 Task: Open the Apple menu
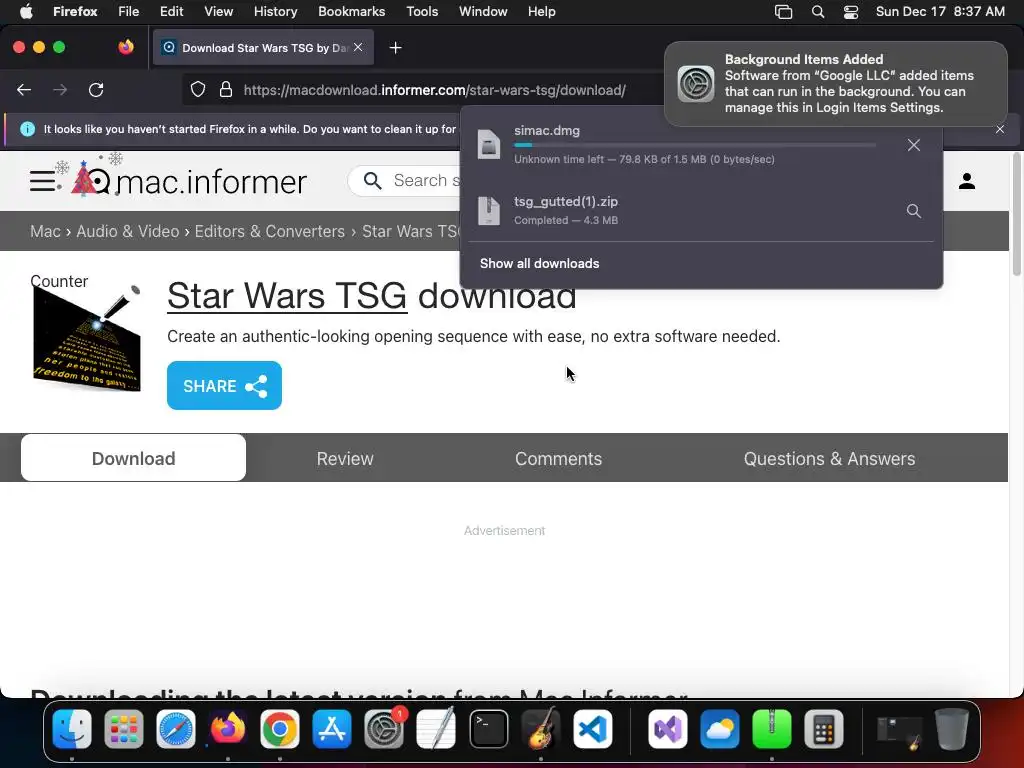click(26, 11)
